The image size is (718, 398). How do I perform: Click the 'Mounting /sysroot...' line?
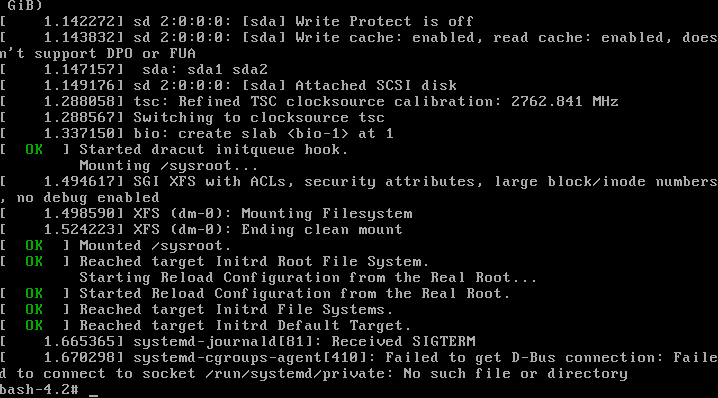(169, 166)
